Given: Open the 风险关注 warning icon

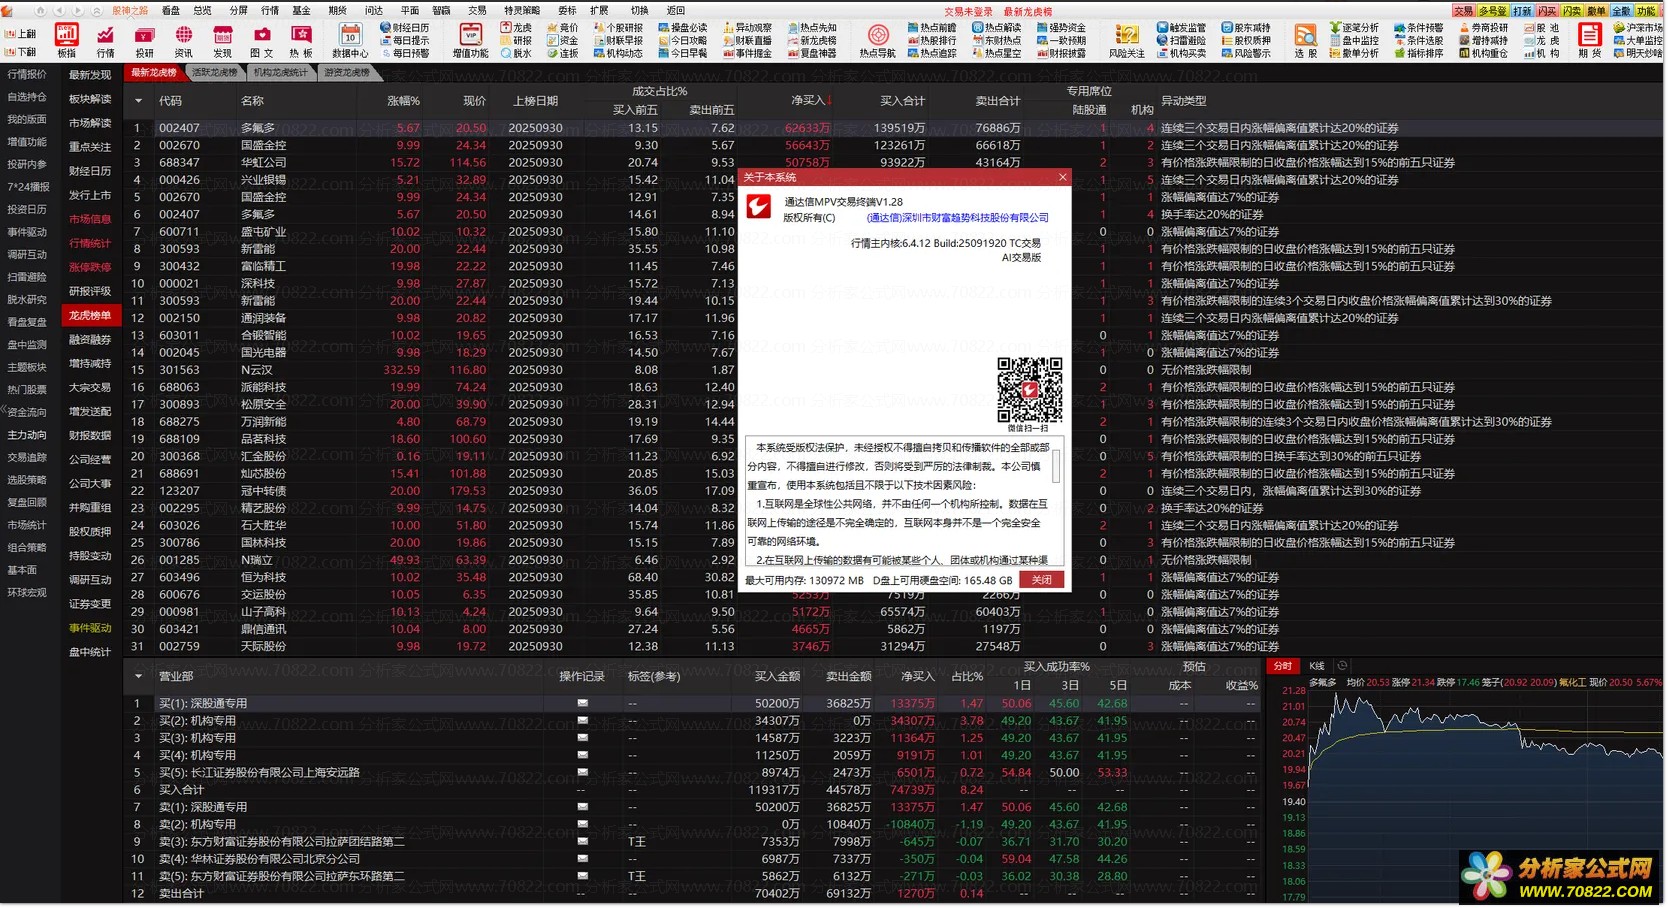Looking at the screenshot, I should 1126,40.
